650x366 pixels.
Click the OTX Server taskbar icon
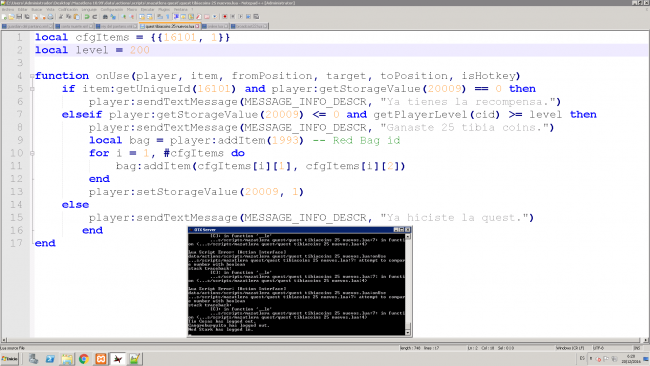118,359
